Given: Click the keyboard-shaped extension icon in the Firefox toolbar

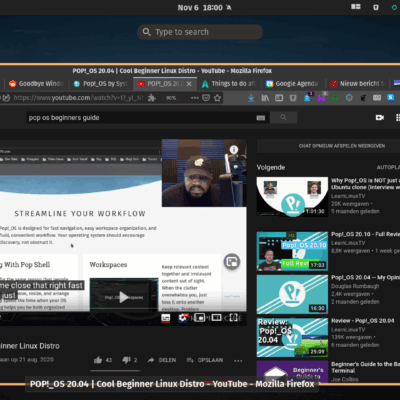Looking at the screenshot, I should coord(377,98).
